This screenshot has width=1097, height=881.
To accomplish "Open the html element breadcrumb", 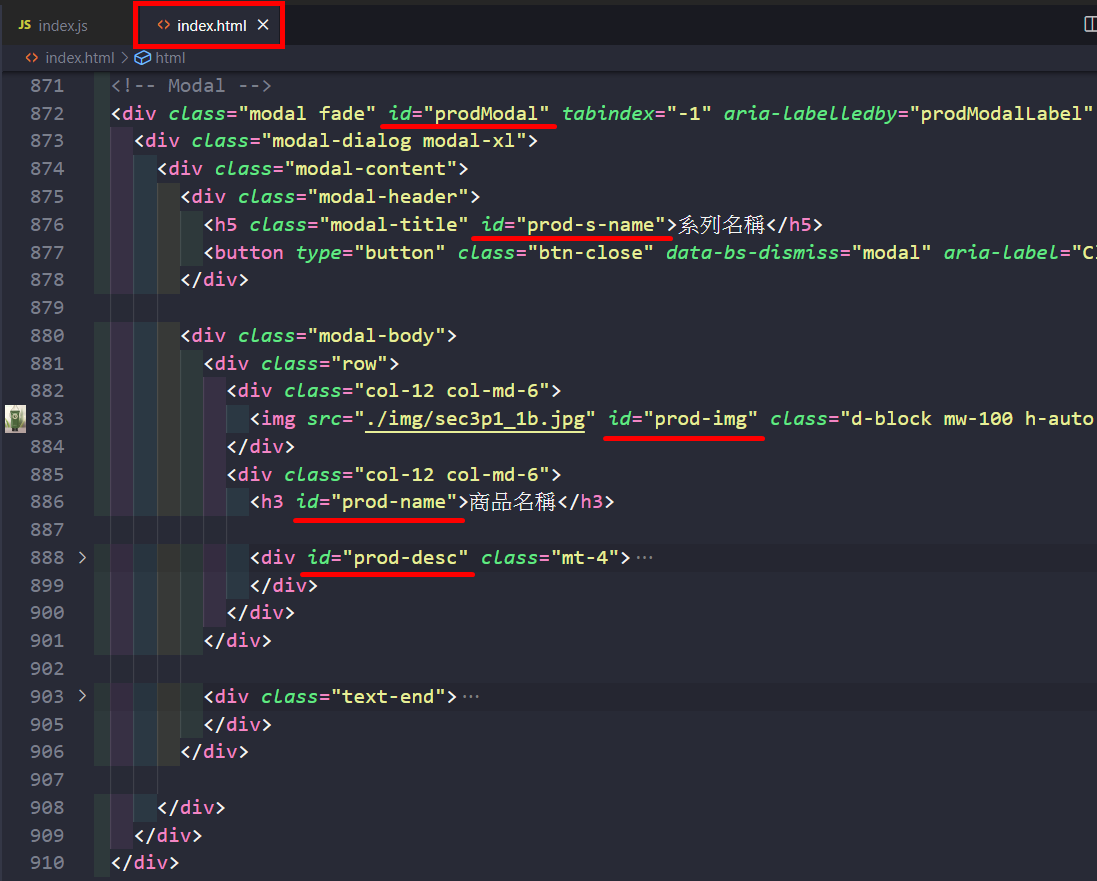I will [x=170, y=58].
